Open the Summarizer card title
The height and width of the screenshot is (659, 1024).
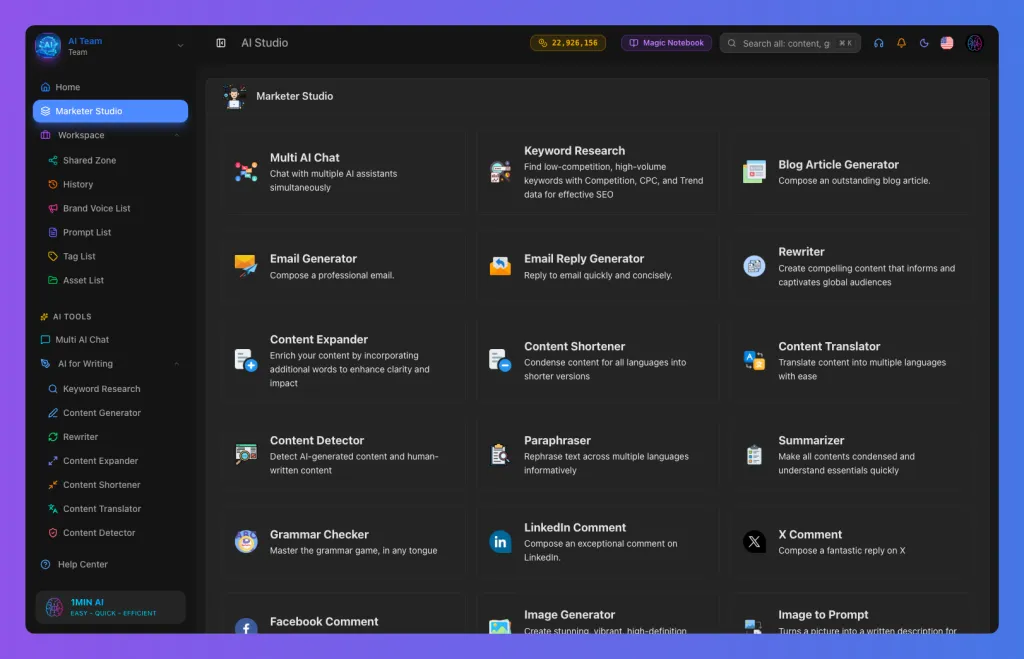(810, 440)
